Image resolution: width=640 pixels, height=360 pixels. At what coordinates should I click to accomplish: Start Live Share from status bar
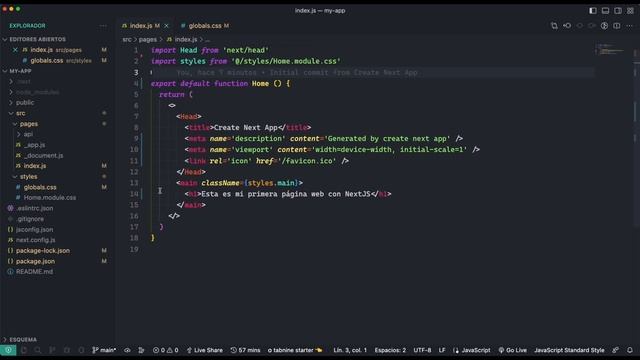point(204,350)
